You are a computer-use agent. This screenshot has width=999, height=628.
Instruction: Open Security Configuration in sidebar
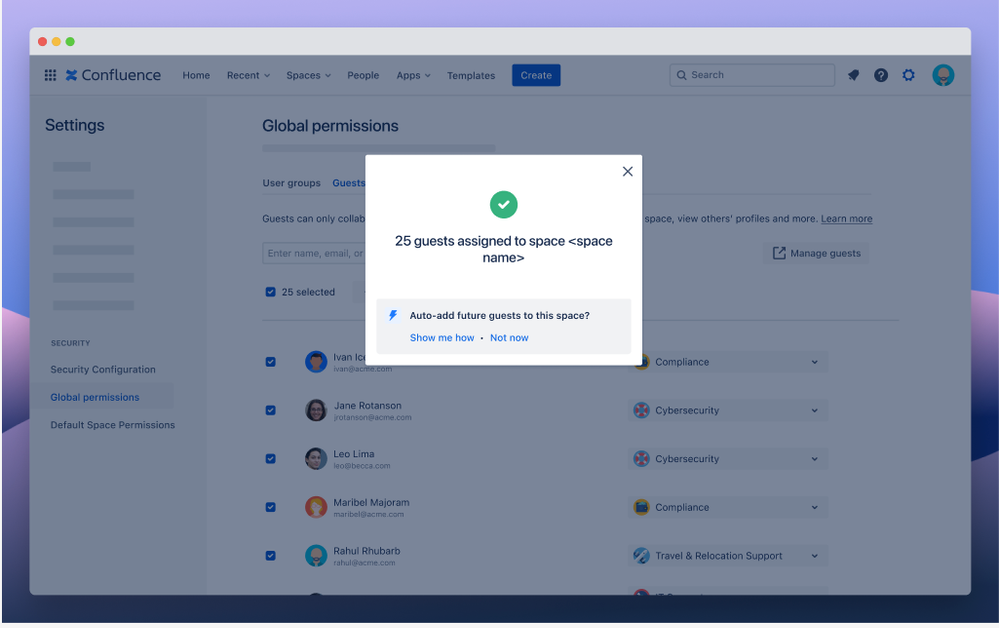pyautogui.click(x=103, y=369)
